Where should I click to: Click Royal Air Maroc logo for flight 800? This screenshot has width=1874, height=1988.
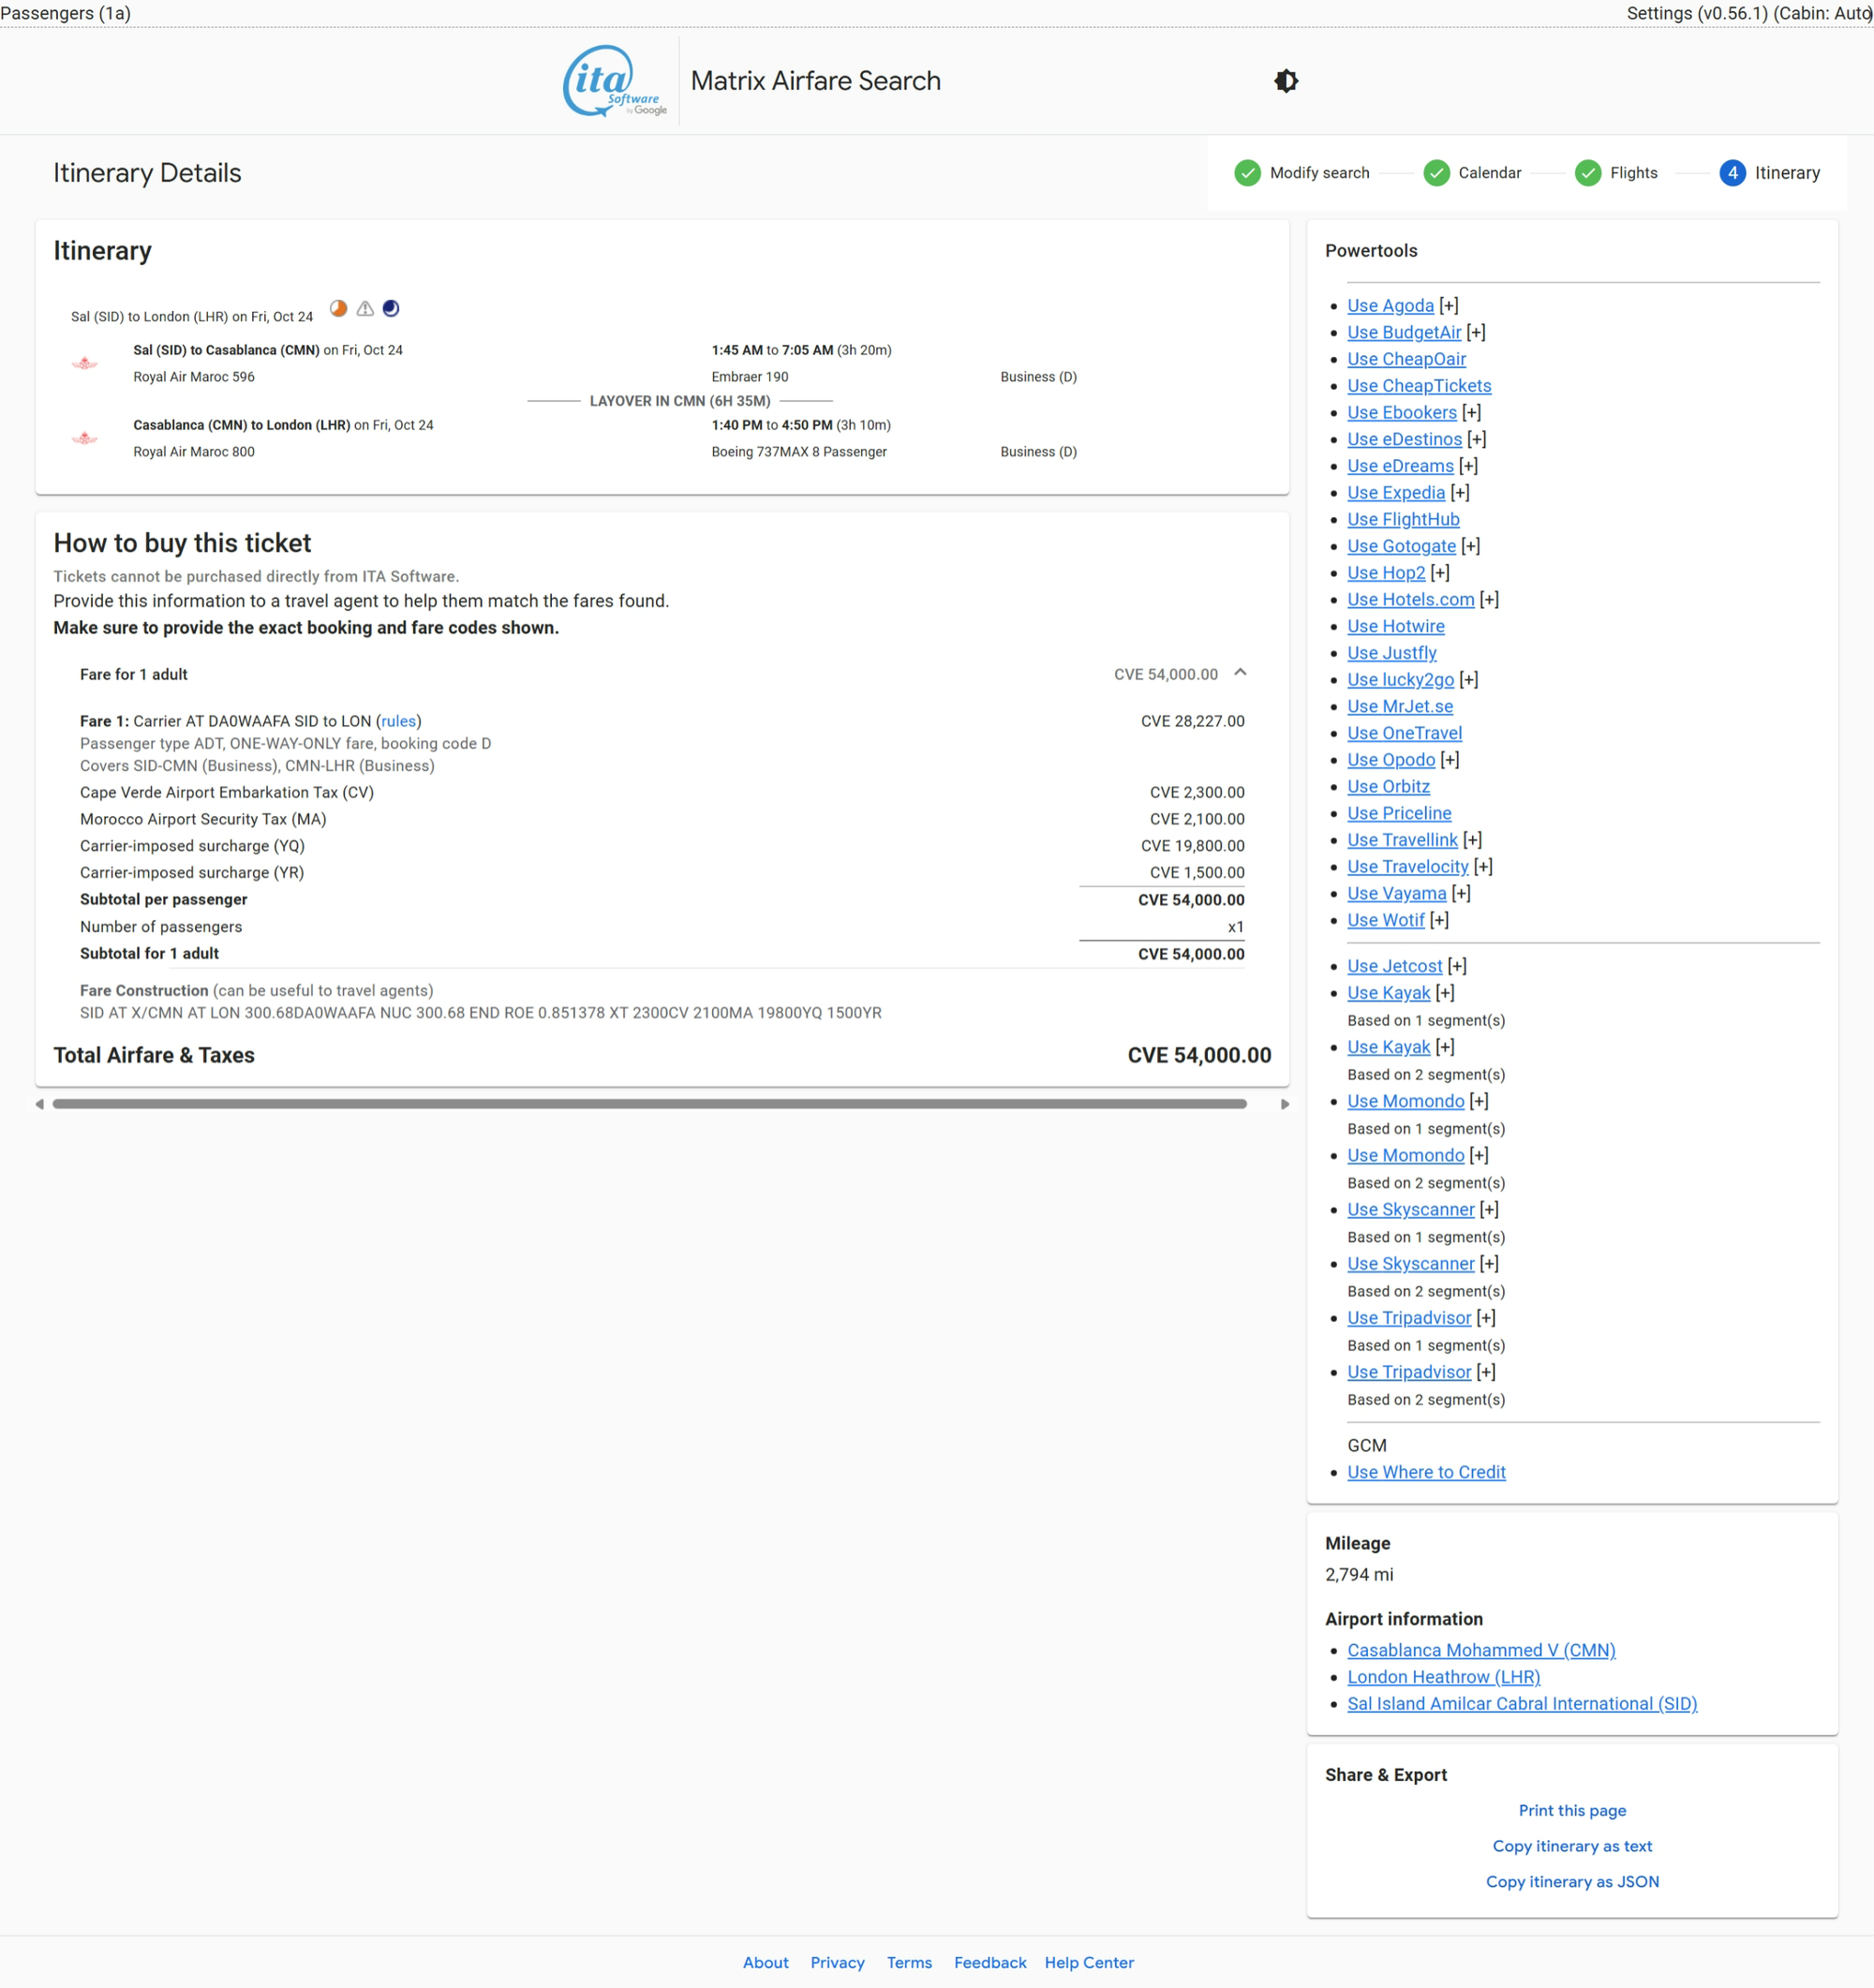coord(85,439)
